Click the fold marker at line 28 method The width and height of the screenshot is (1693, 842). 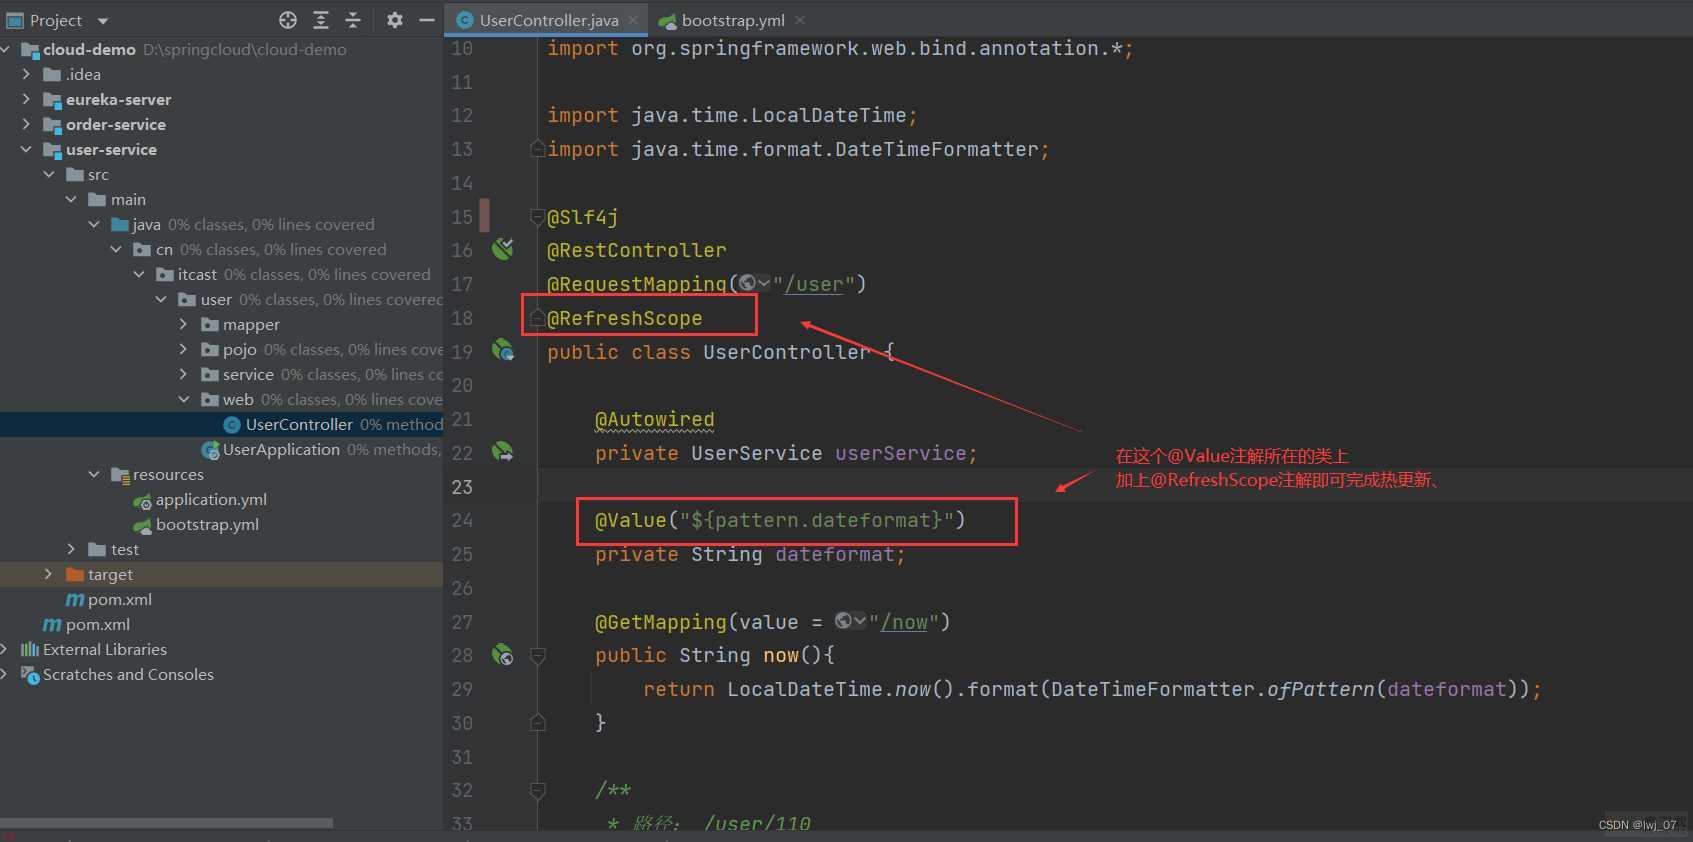point(537,655)
